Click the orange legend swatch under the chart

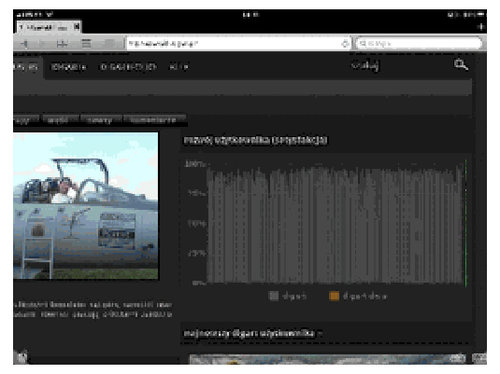coord(334,296)
